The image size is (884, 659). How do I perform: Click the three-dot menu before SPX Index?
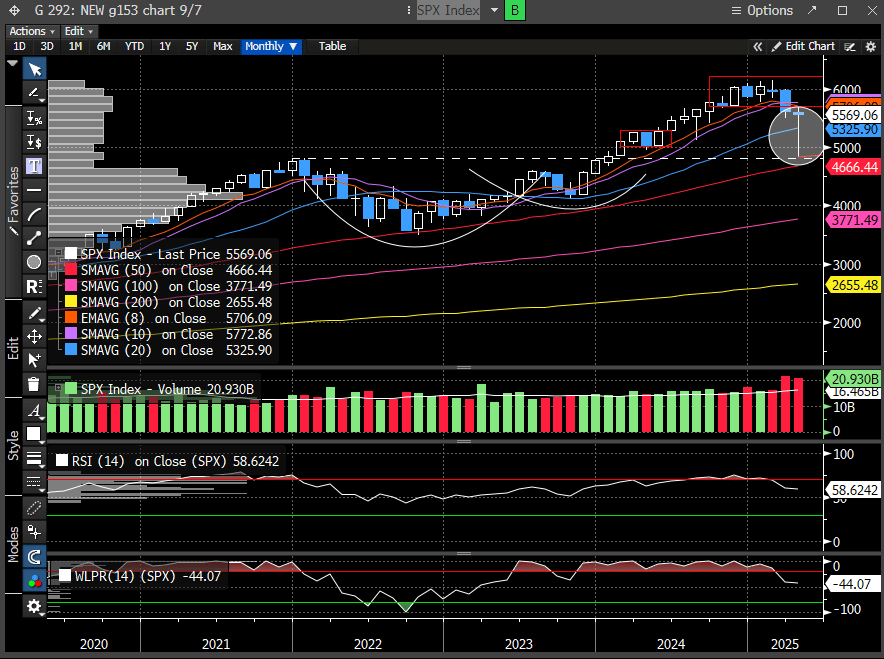tap(409, 10)
